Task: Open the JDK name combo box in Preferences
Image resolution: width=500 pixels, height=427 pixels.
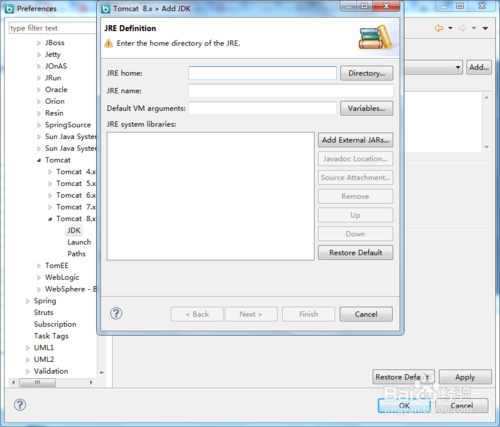Action: pyautogui.click(x=433, y=67)
